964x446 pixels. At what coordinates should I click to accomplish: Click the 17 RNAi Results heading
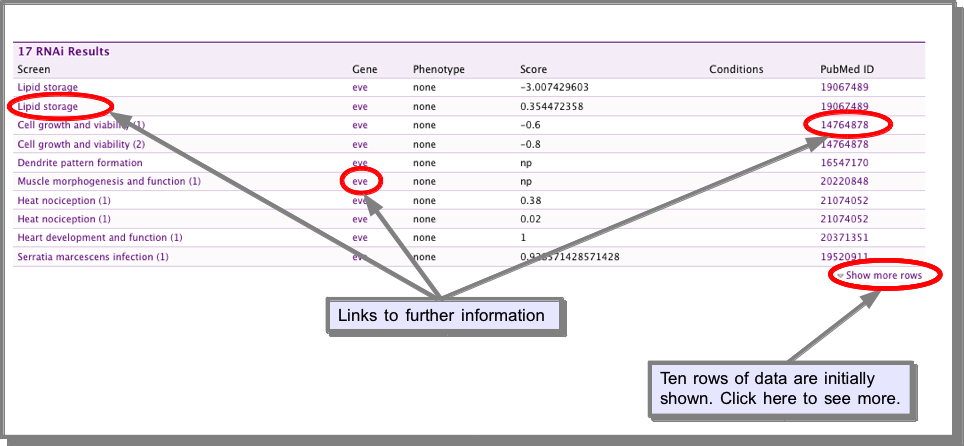(63, 52)
